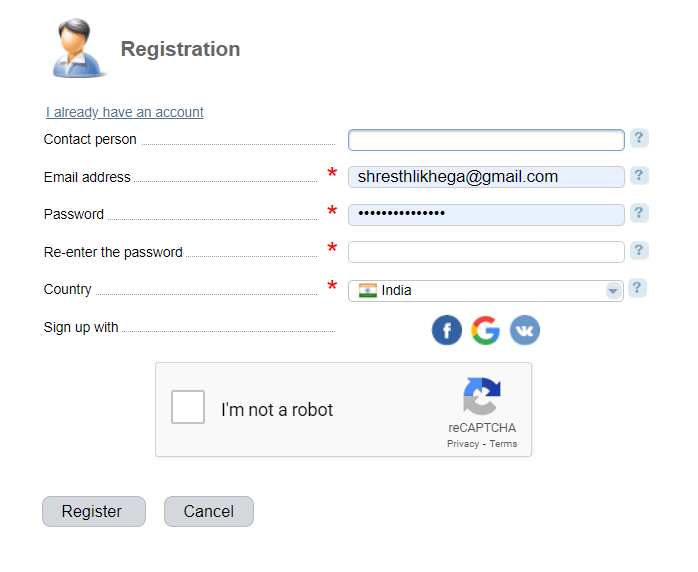Open help for Contact person field
The image size is (698, 572).
click(639, 138)
